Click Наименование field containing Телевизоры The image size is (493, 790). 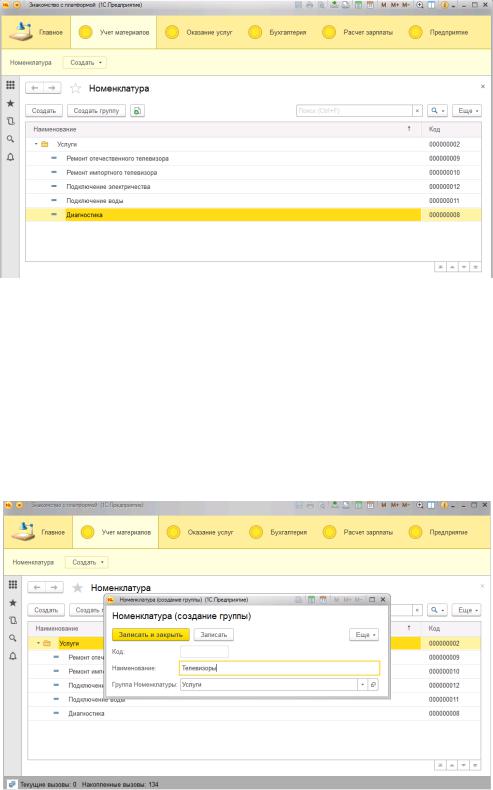click(x=279, y=668)
